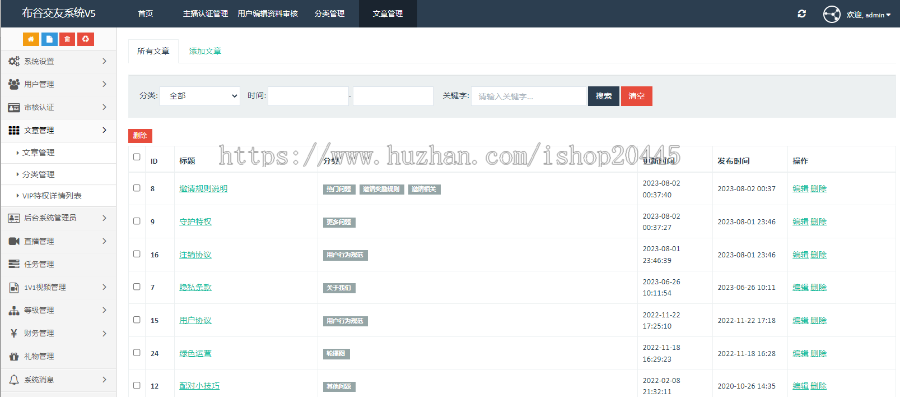Click the video file icon for 1V1视频管理

click(x=14, y=287)
